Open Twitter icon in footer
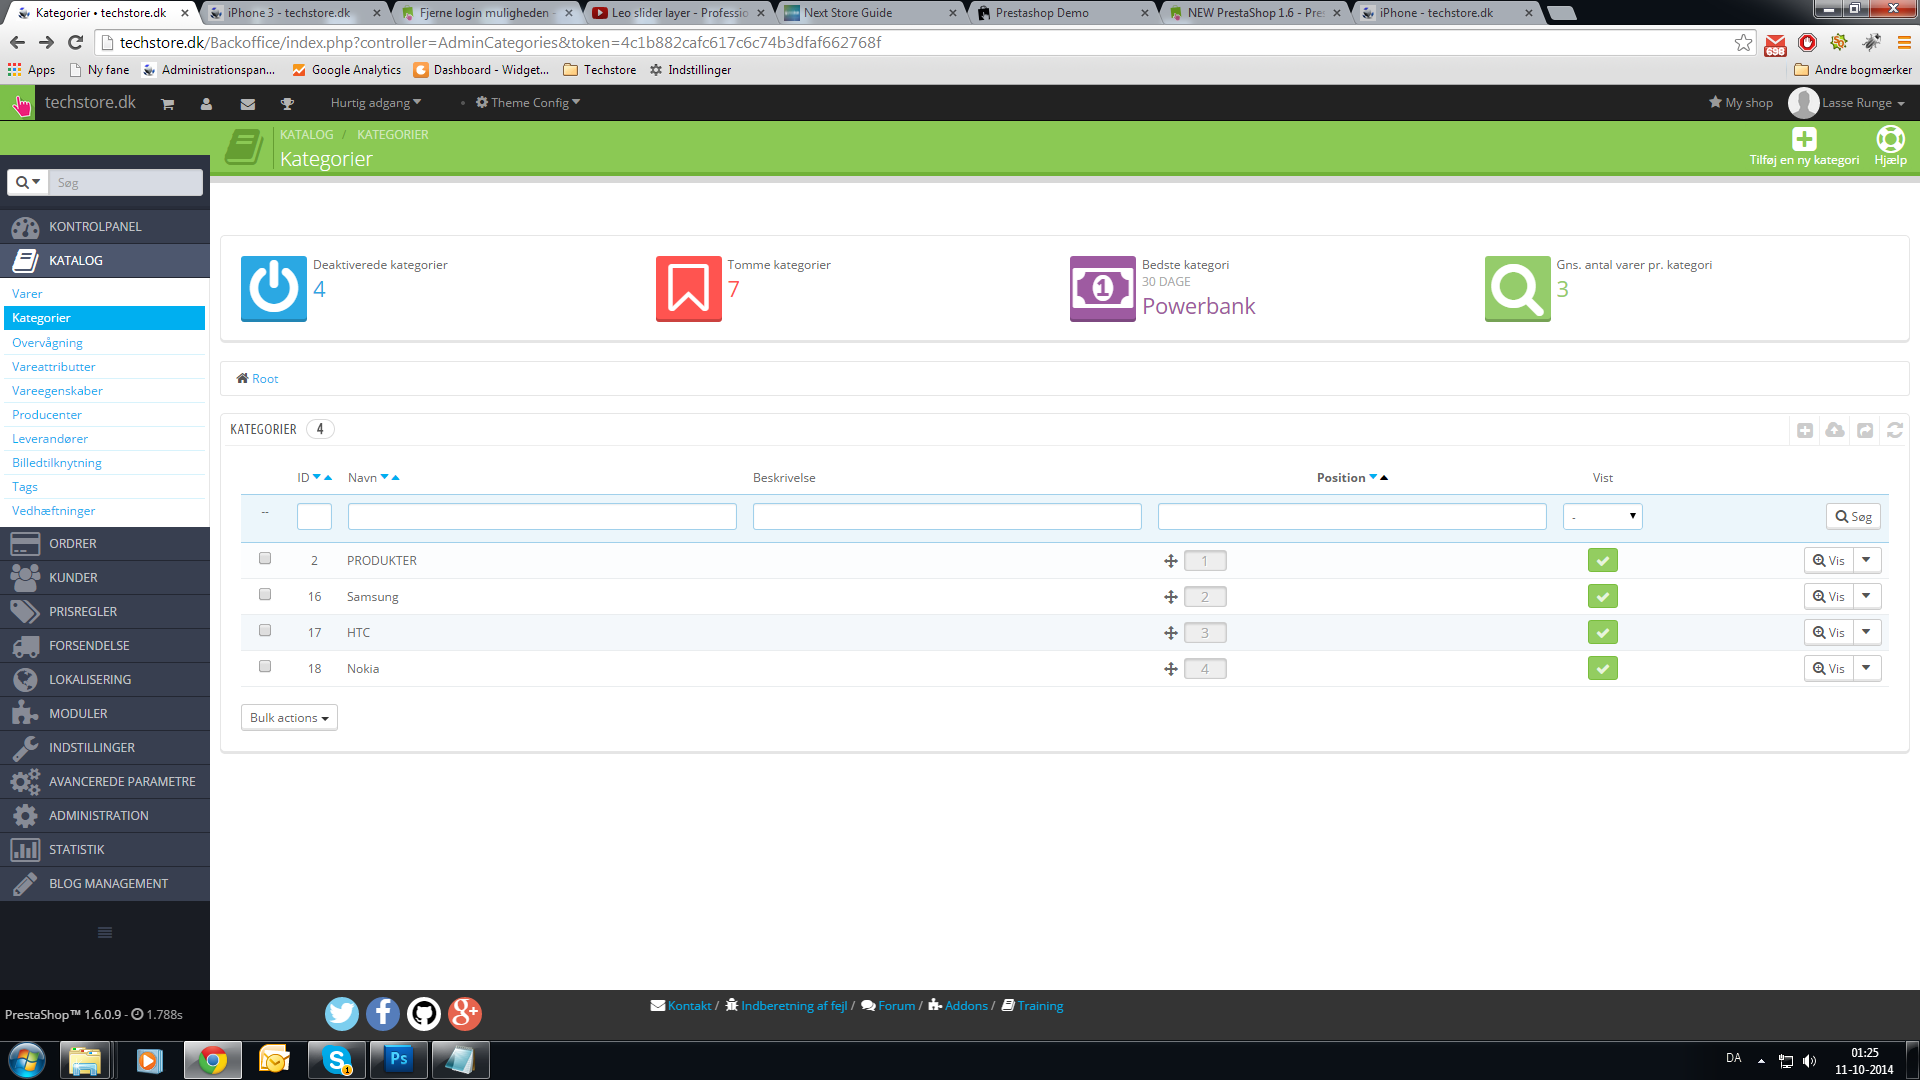This screenshot has height=1080, width=1920. (341, 1014)
